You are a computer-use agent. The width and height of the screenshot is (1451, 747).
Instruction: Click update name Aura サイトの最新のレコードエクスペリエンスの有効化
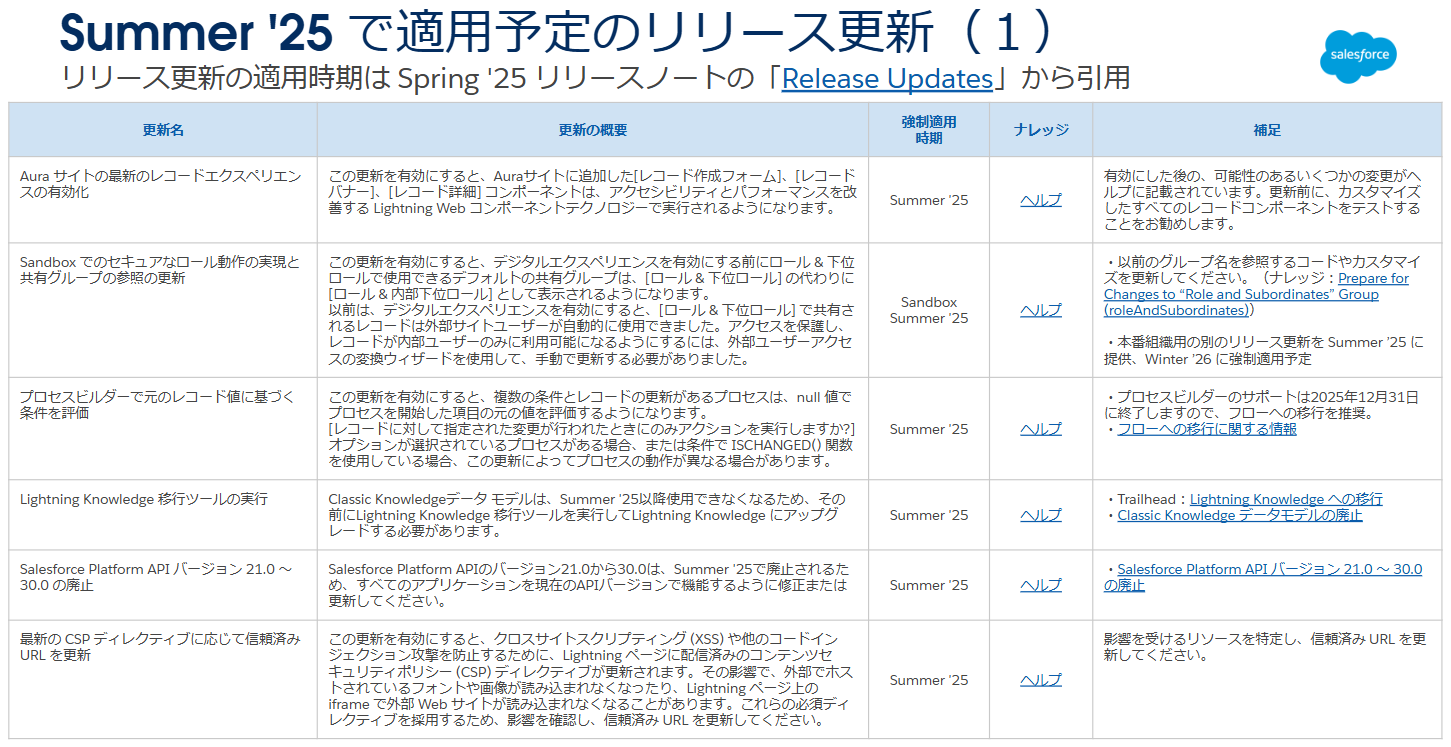click(160, 184)
